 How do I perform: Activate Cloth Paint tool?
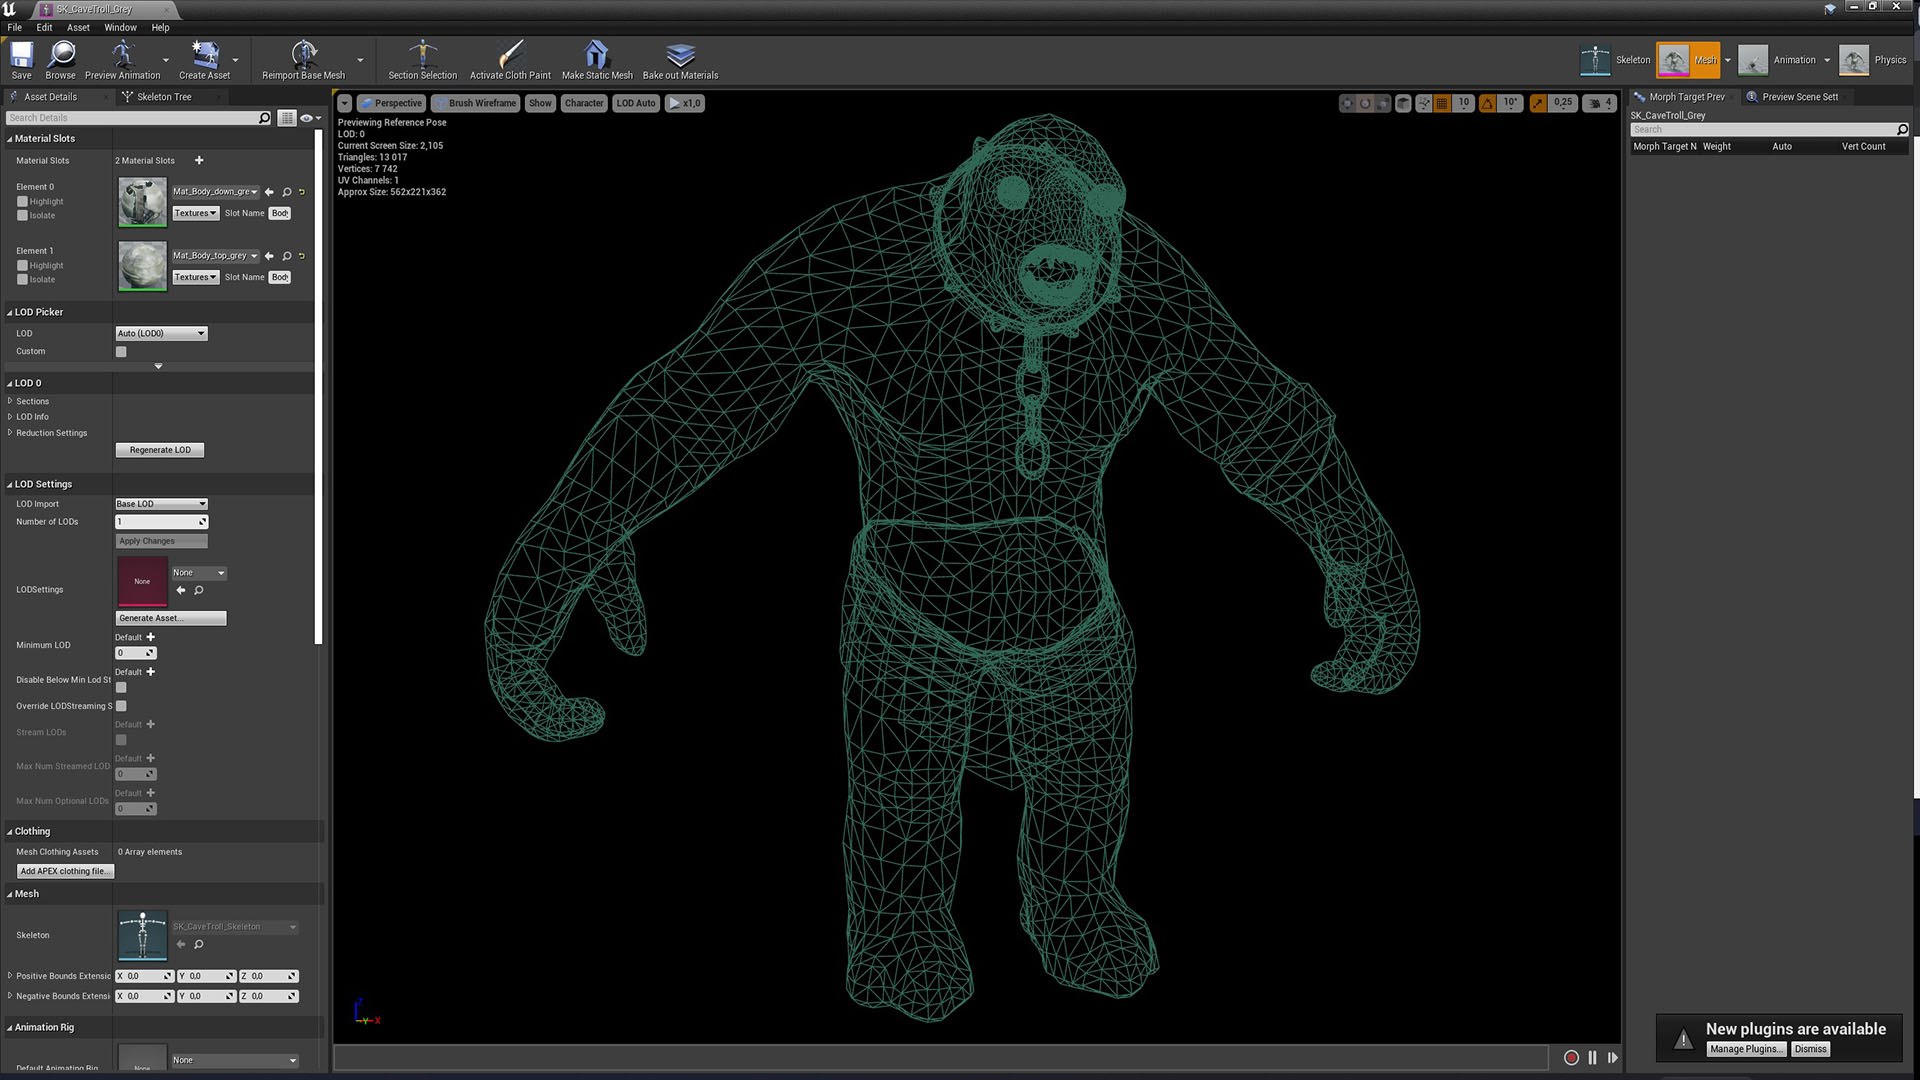point(510,60)
